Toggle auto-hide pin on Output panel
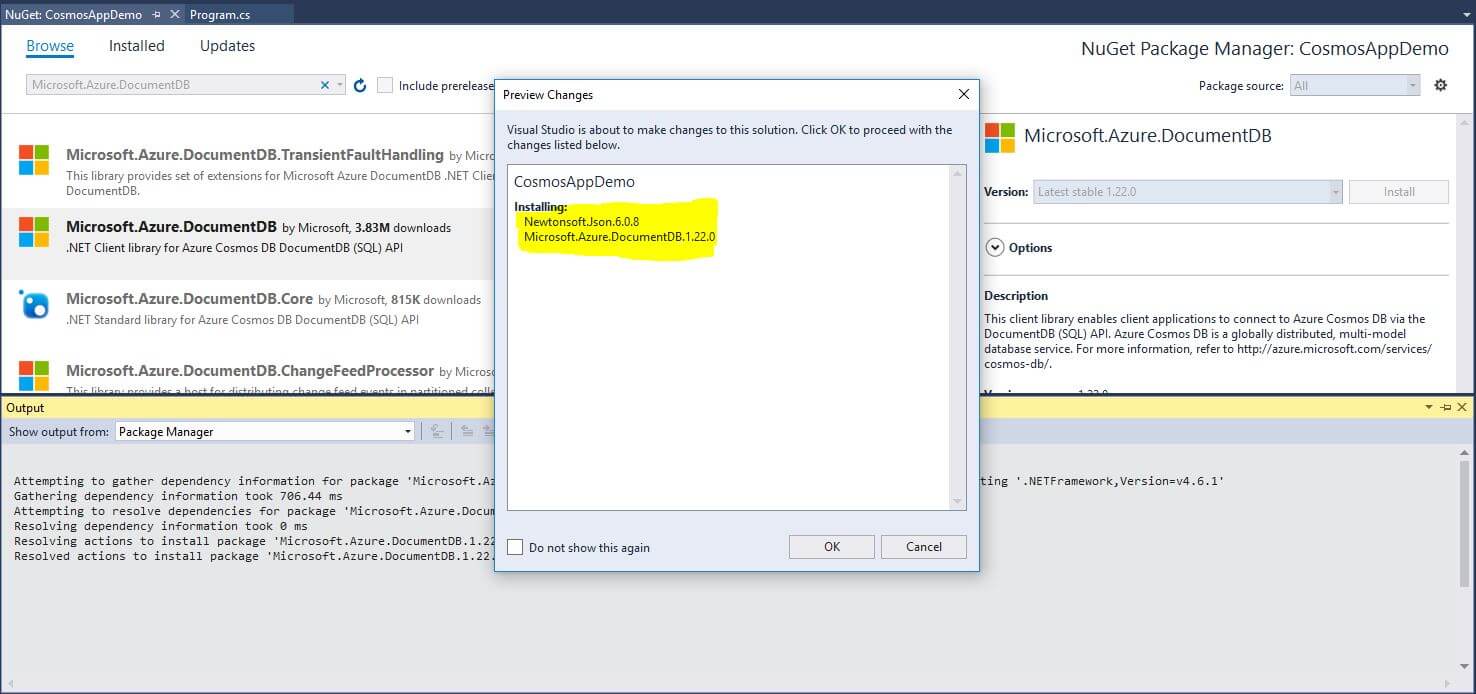The height and width of the screenshot is (694, 1476). coord(1446,408)
